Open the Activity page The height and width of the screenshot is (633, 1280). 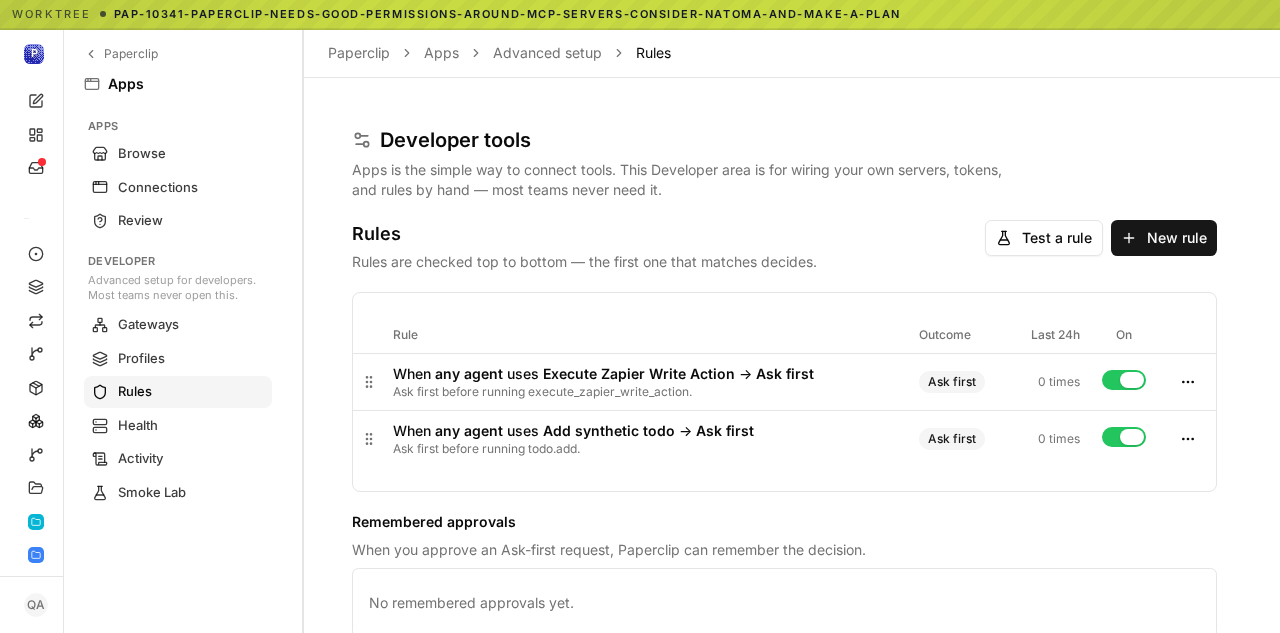(x=178, y=459)
